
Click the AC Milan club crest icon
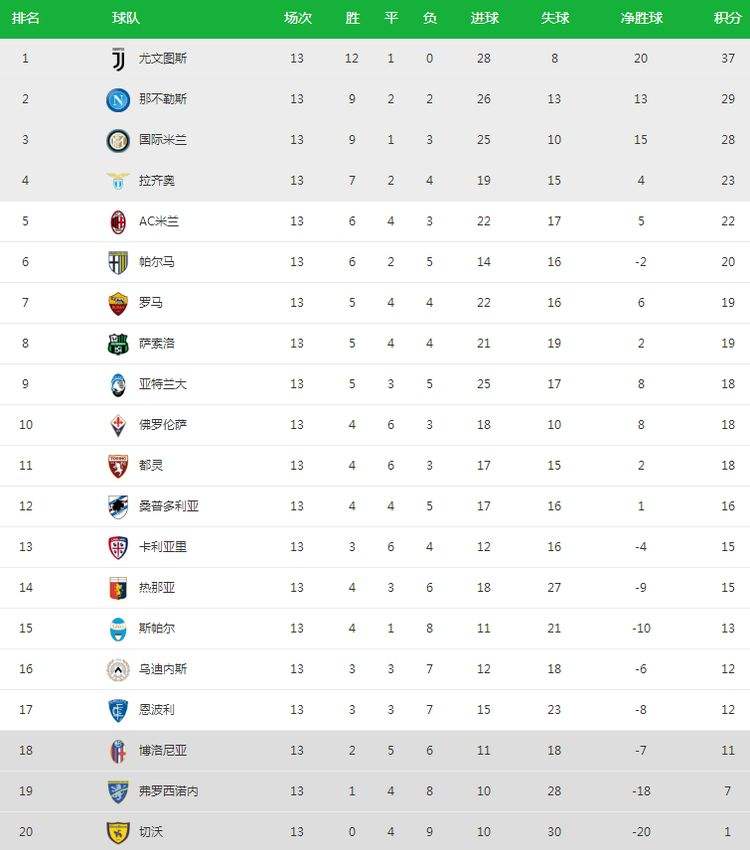point(118,222)
